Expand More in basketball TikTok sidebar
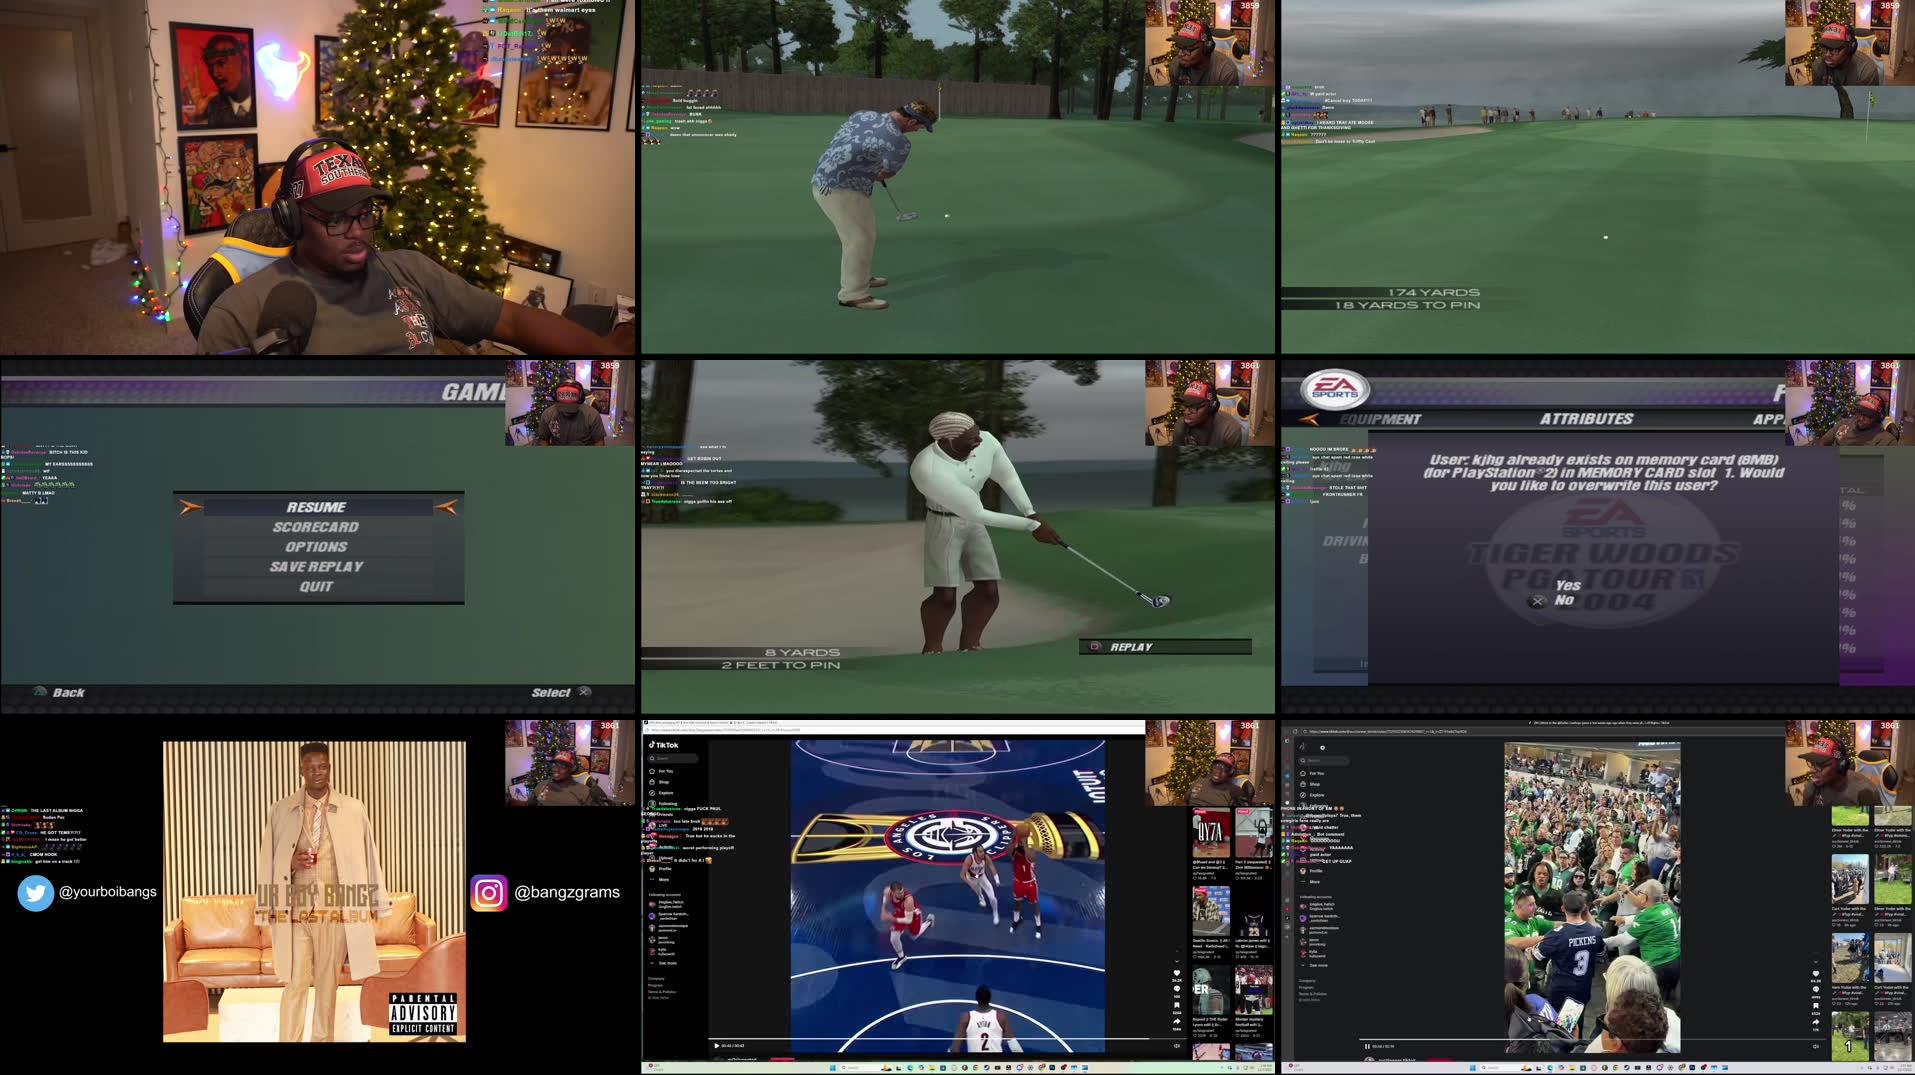The width and height of the screenshot is (1915, 1075). pos(663,880)
